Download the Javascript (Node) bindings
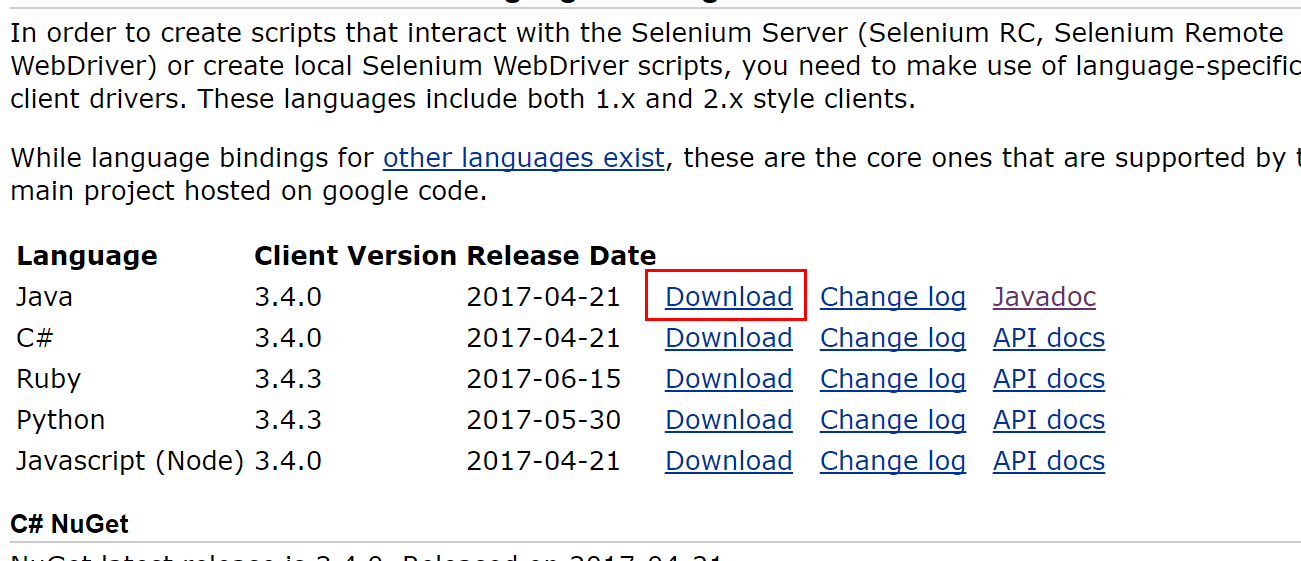 pos(728,461)
